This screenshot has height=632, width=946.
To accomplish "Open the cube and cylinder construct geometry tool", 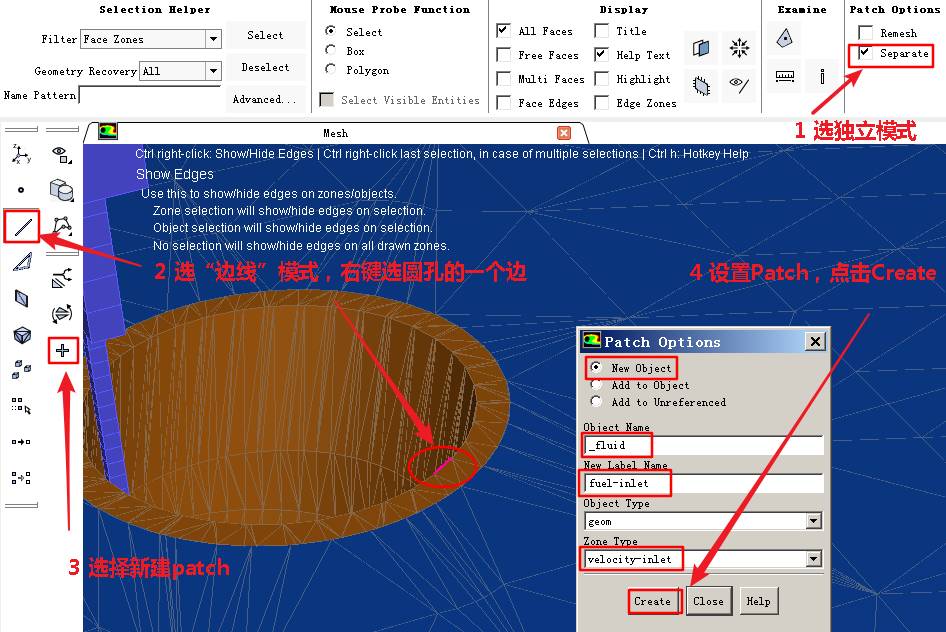I will click(x=62, y=190).
